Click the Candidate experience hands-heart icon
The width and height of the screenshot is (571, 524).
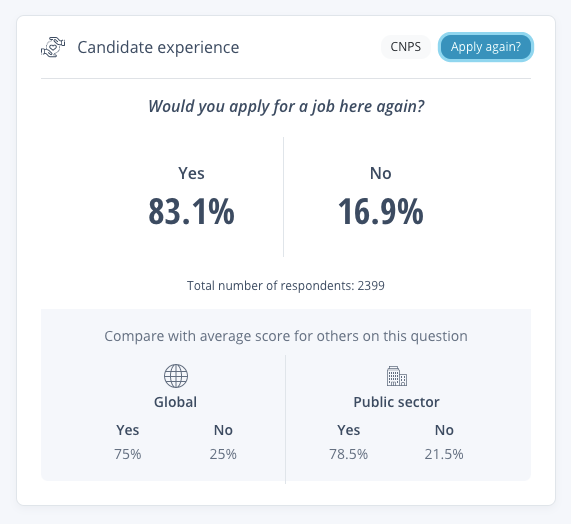tap(53, 47)
